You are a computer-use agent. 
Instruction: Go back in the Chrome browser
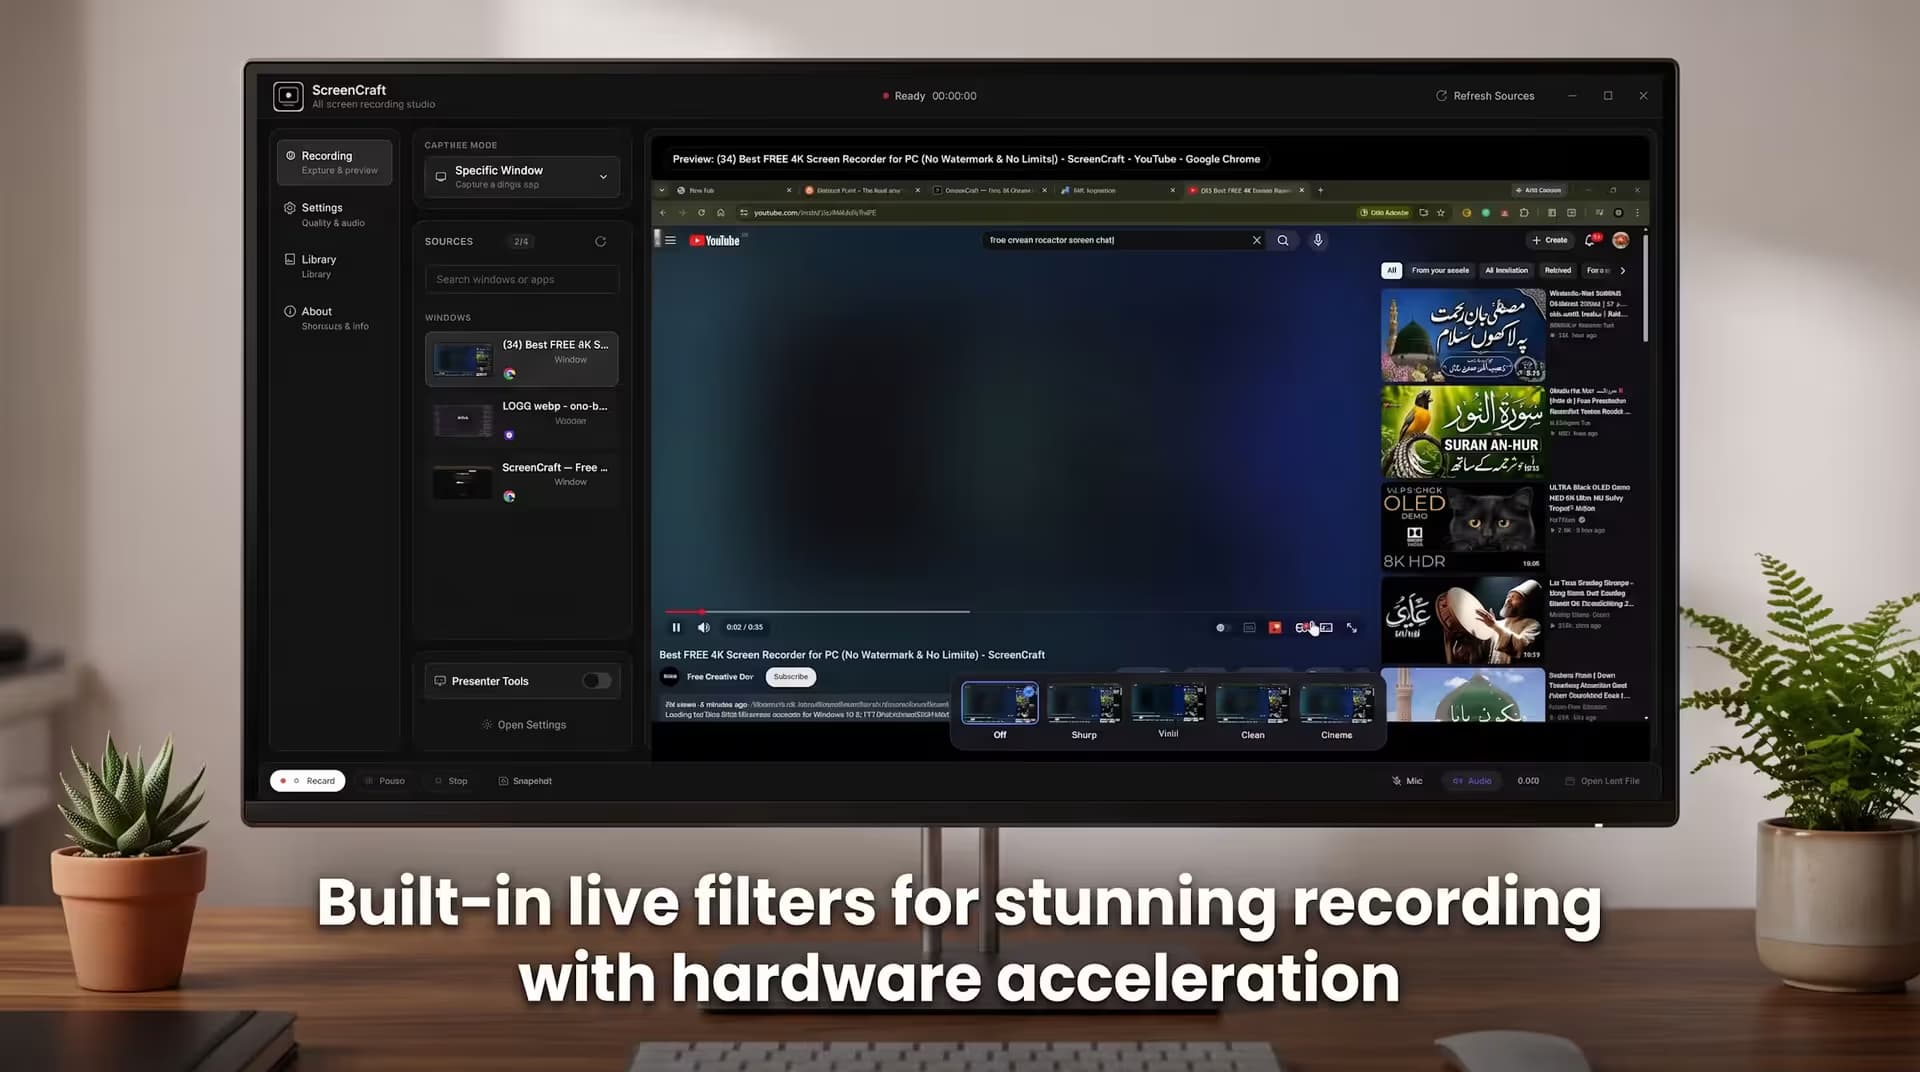(x=662, y=212)
